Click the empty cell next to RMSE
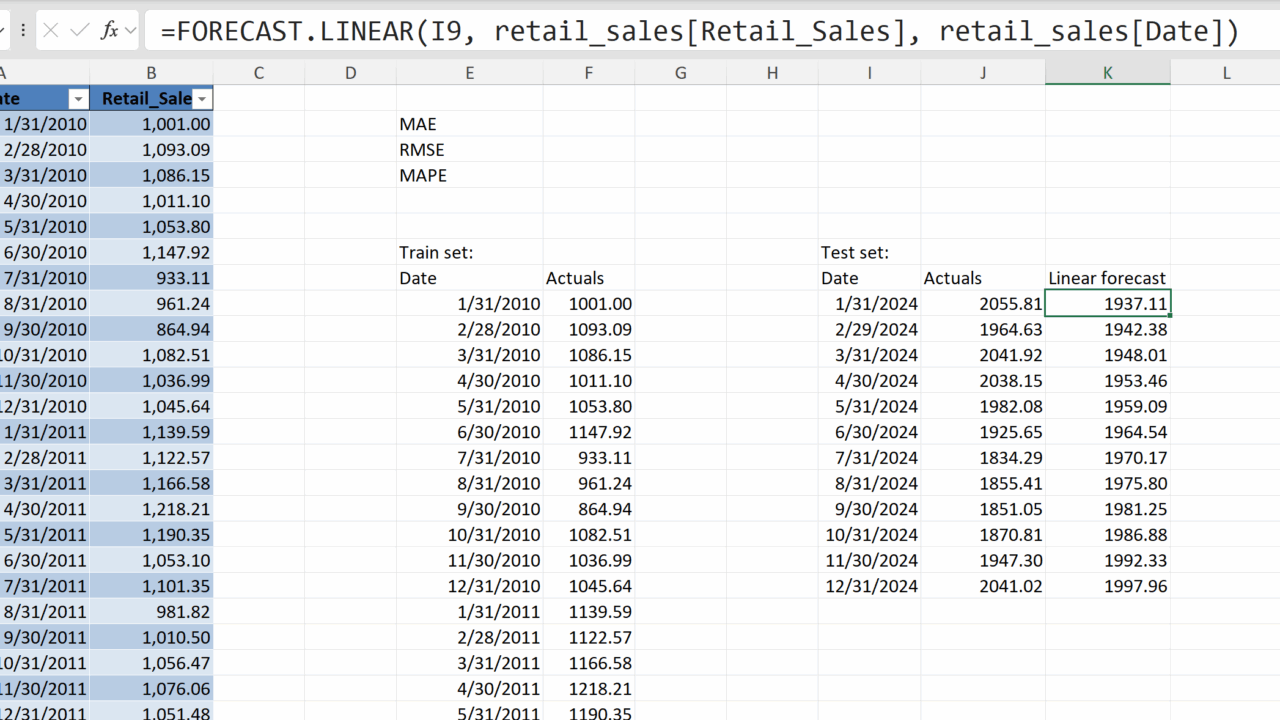This screenshot has height=720, width=1280. [x=588, y=150]
